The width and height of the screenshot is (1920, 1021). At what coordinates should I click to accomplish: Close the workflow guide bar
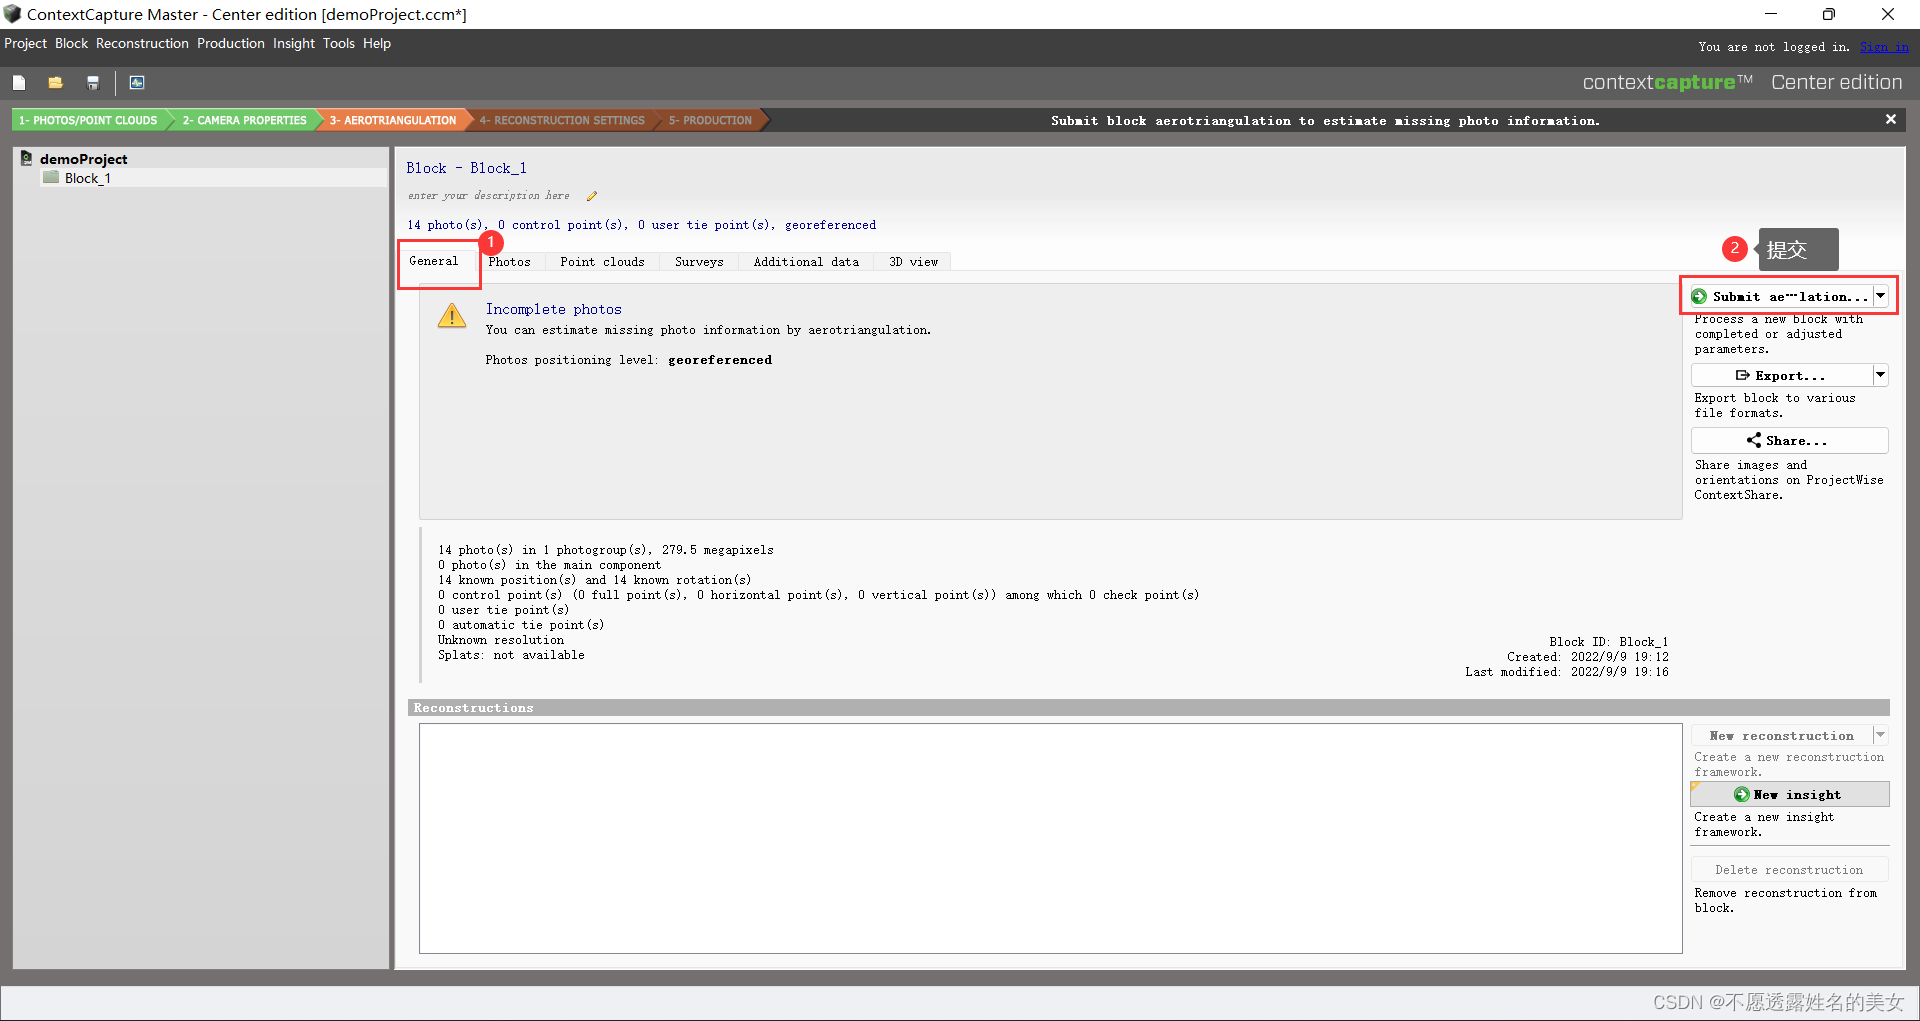pos(1890,119)
